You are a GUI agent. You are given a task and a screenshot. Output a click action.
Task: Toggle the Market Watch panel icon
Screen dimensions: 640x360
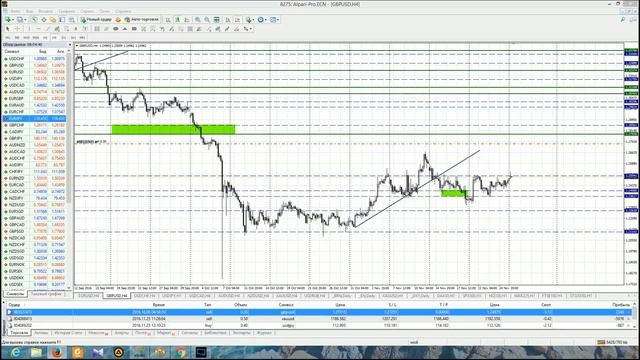pyautogui.click(x=34, y=20)
